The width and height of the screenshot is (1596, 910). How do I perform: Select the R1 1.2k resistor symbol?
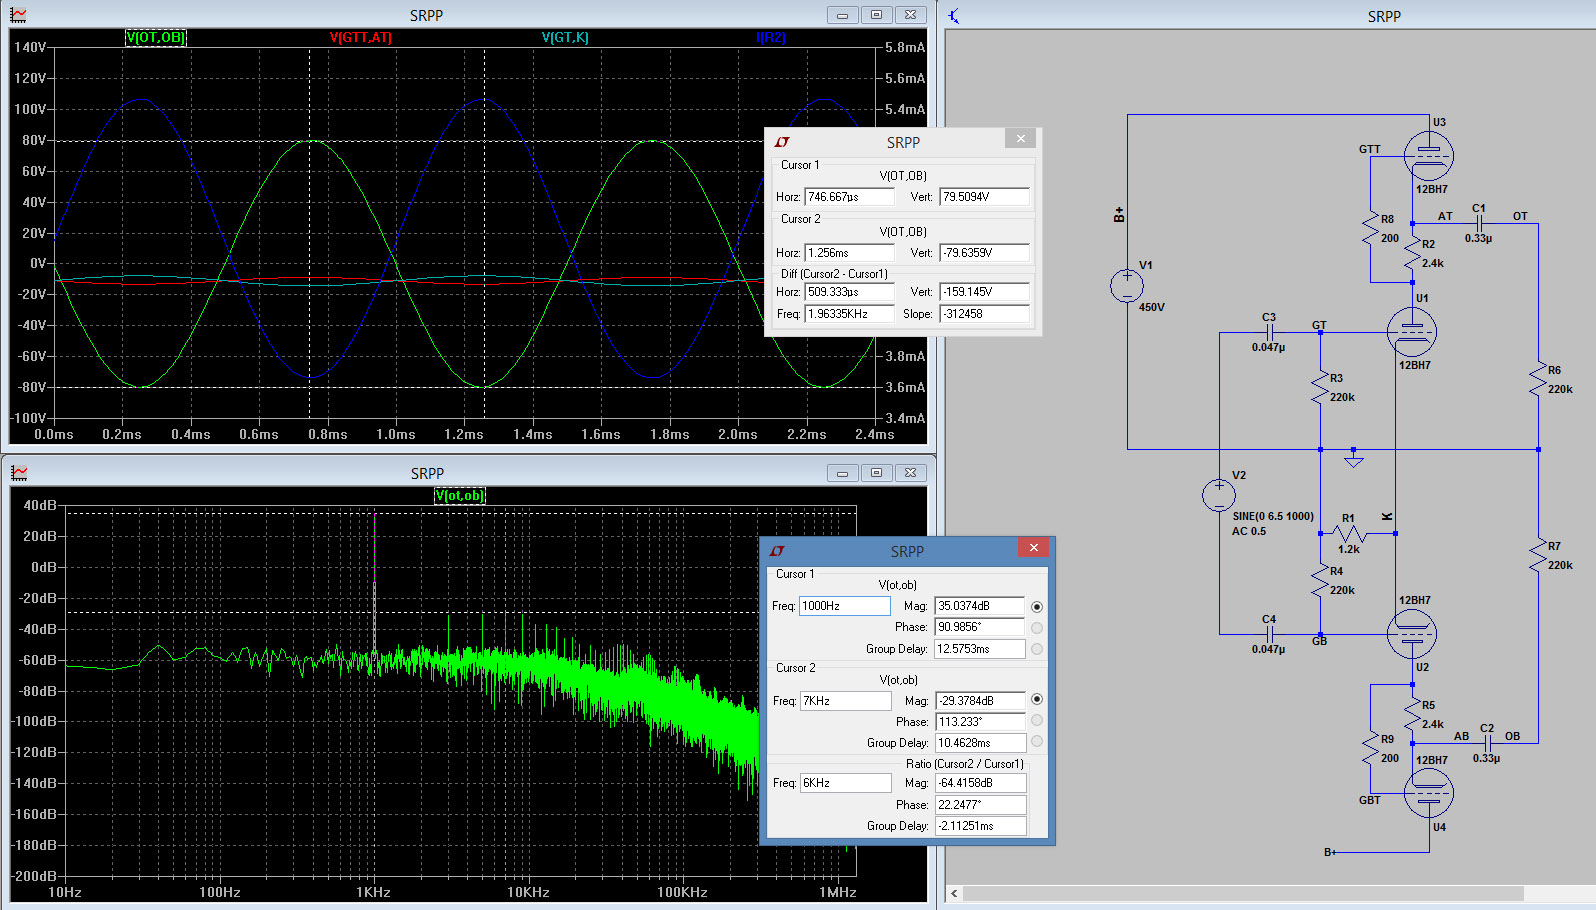[1349, 534]
